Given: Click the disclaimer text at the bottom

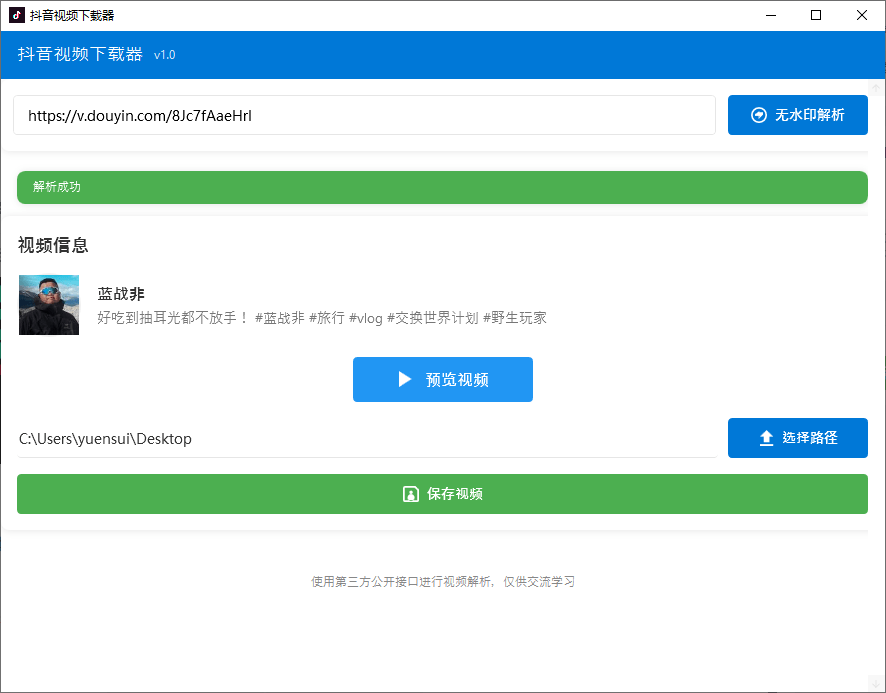Looking at the screenshot, I should (x=443, y=581).
